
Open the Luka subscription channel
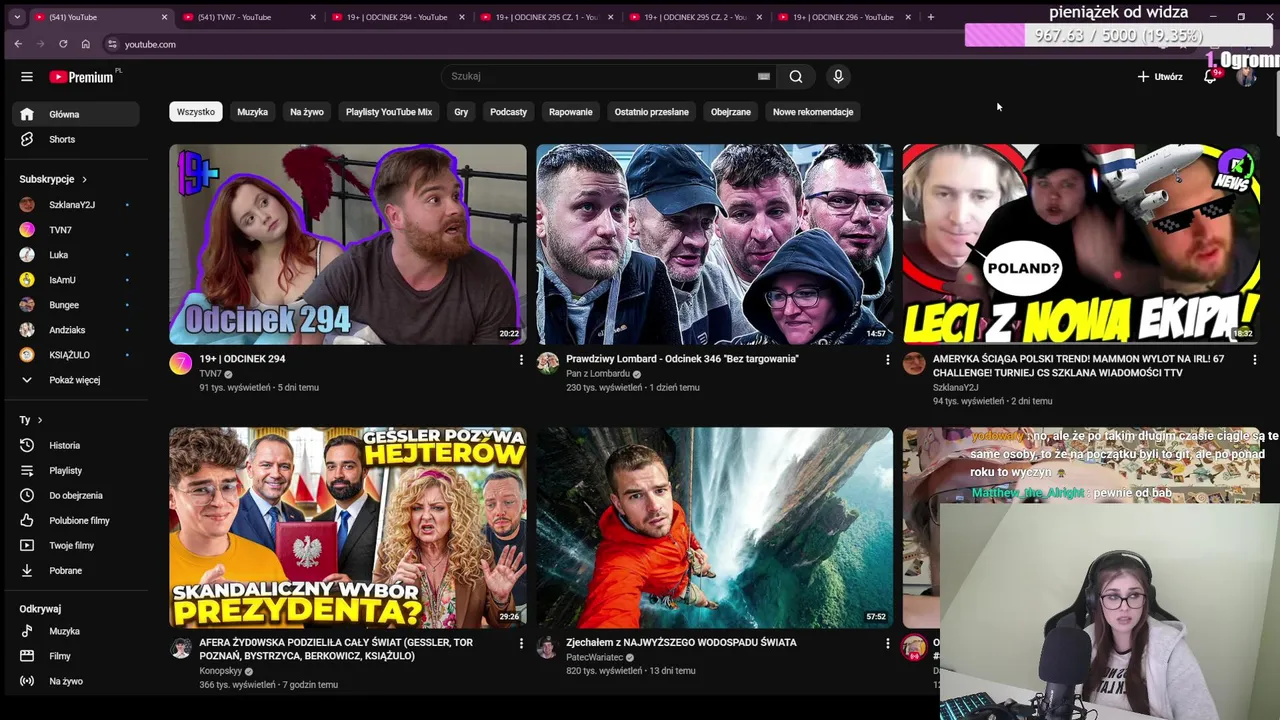pos(76,255)
